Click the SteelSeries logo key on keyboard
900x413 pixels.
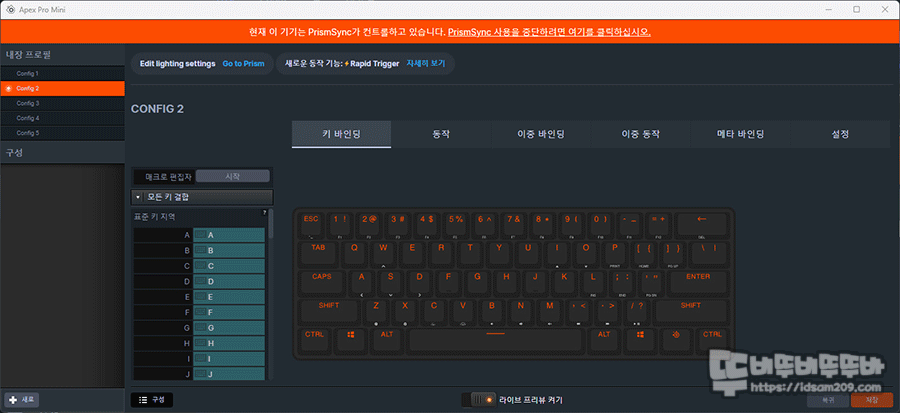pos(676,340)
